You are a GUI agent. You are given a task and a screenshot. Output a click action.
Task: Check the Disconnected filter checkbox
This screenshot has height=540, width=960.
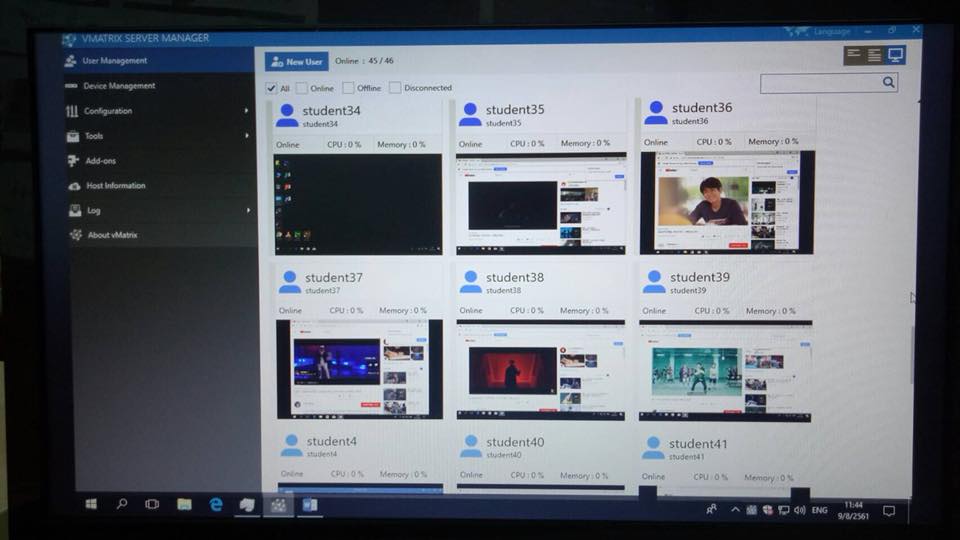[395, 88]
